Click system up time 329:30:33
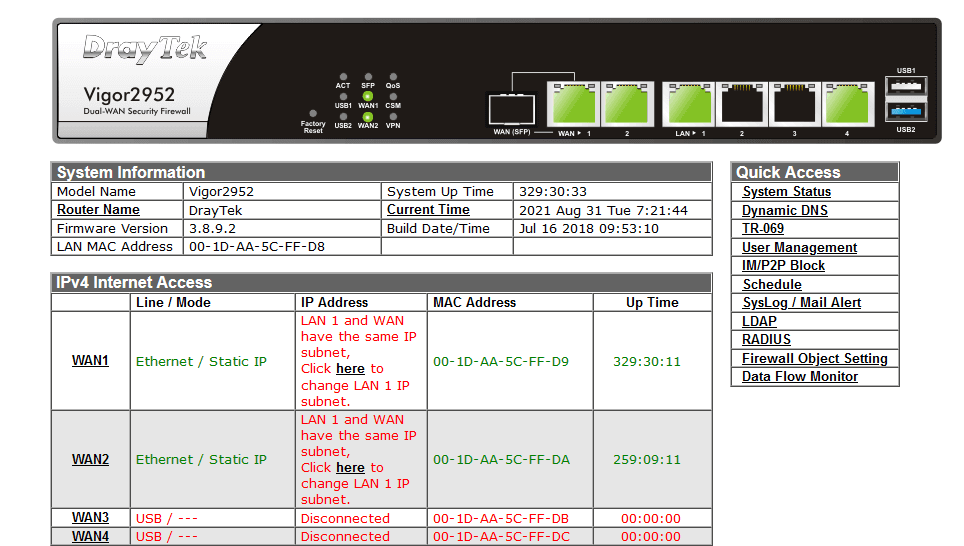964x546 pixels. (553, 192)
